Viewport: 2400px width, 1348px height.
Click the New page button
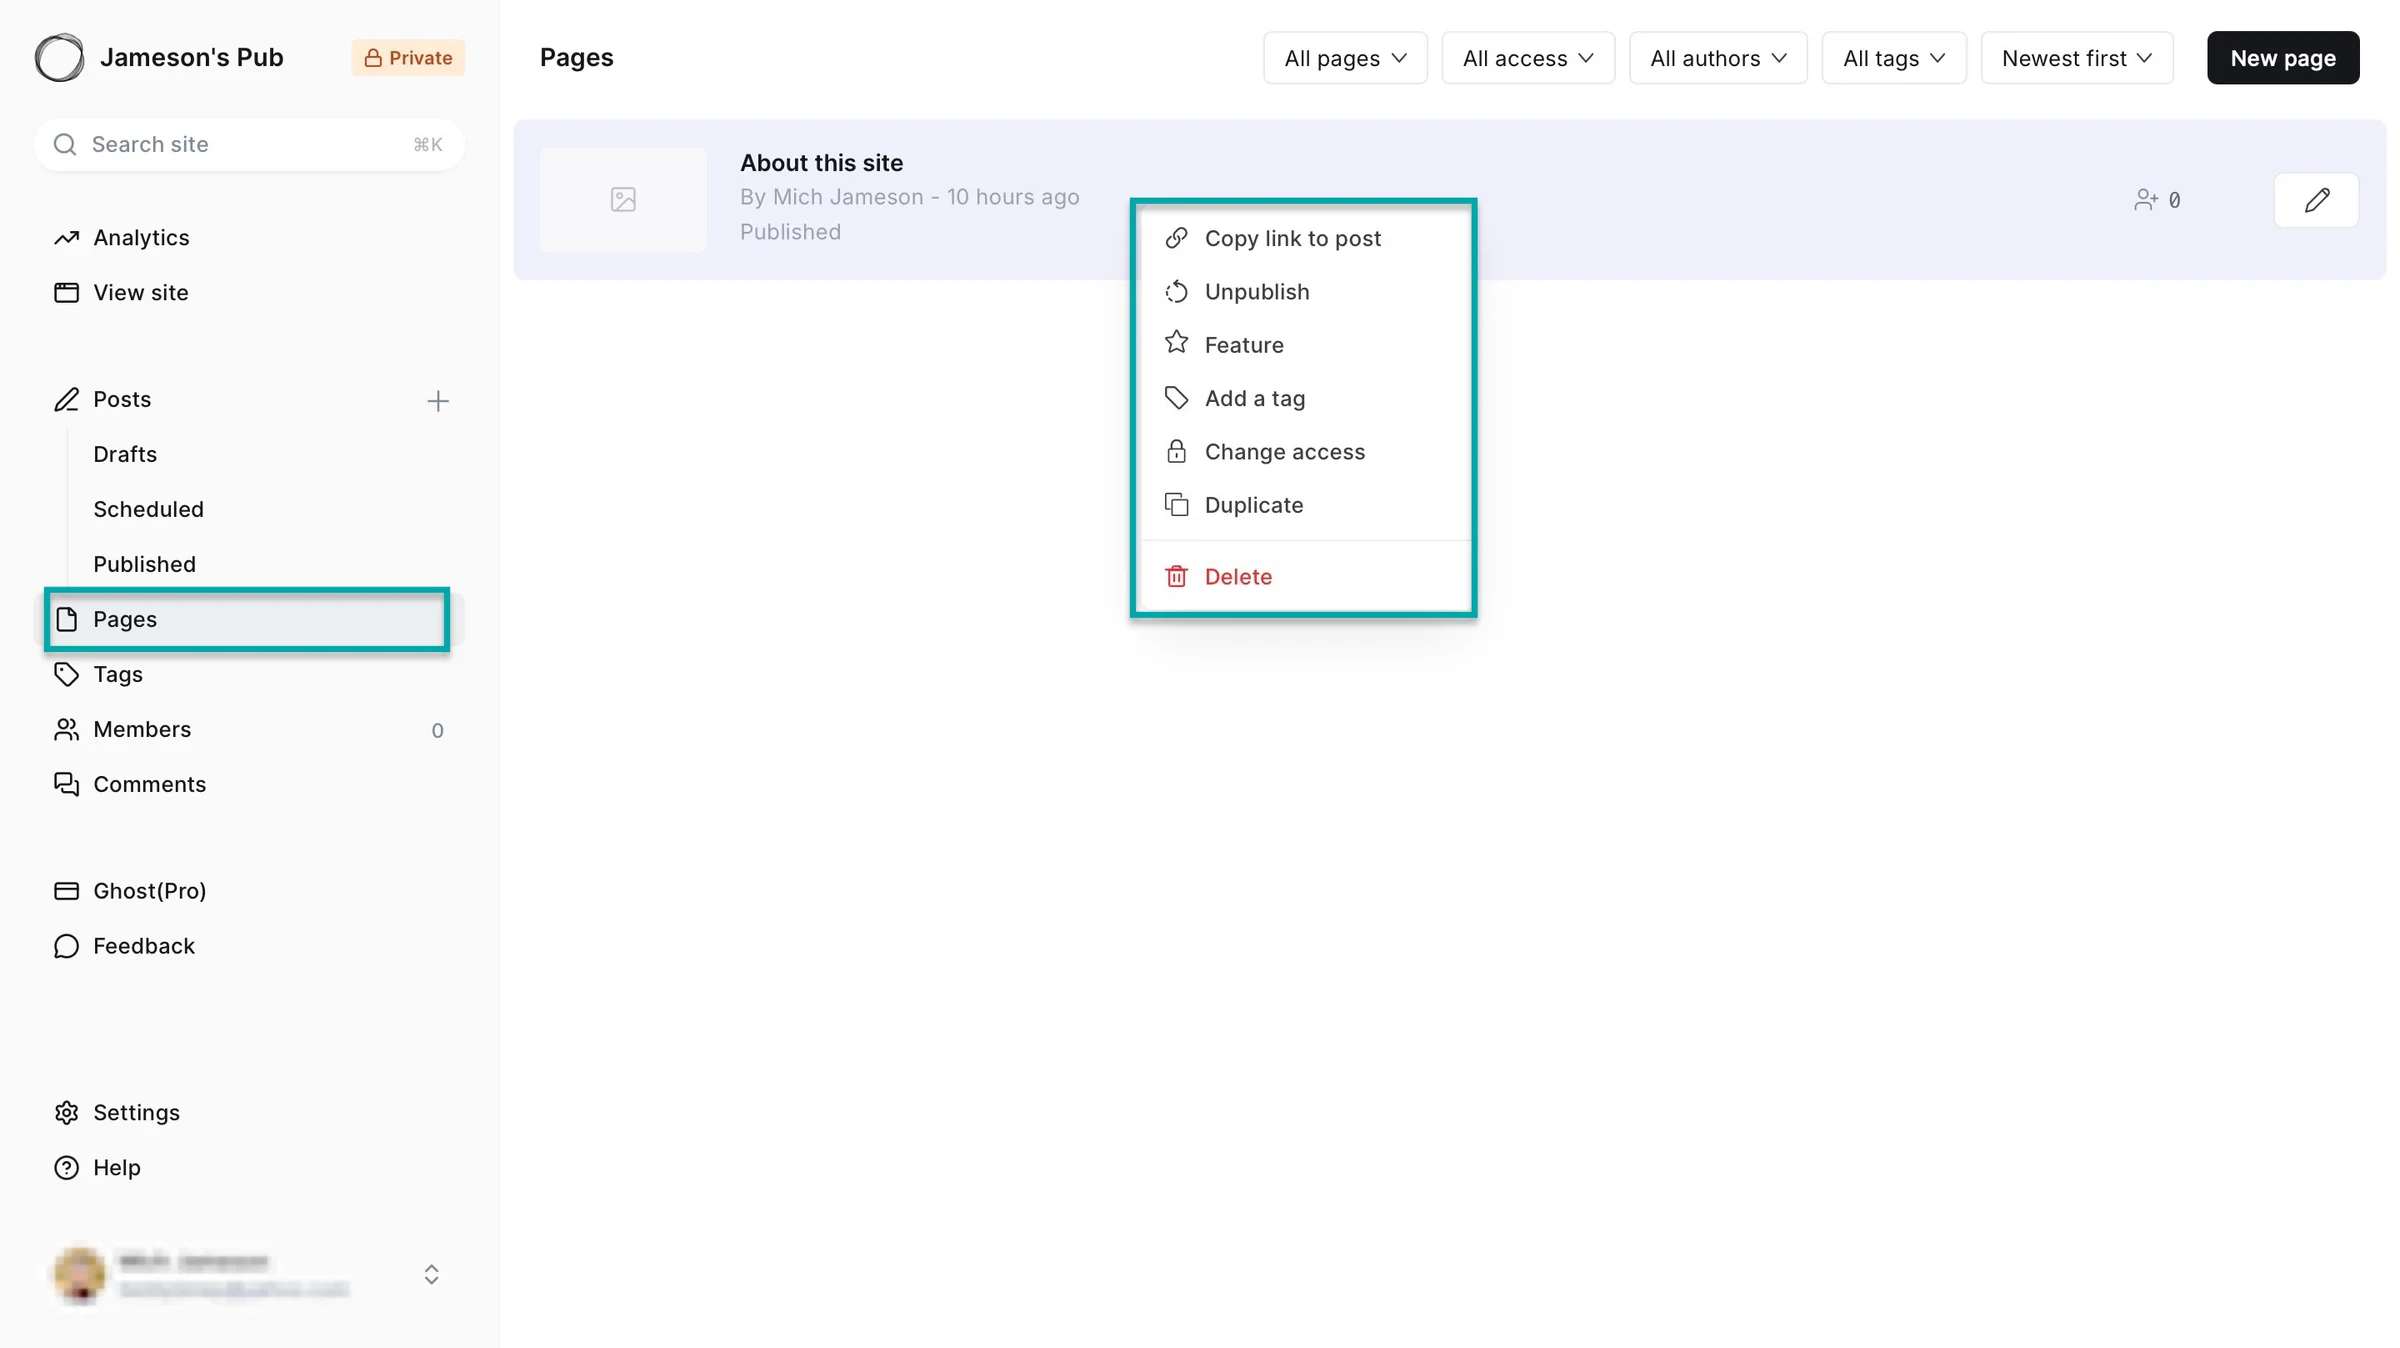point(2283,58)
